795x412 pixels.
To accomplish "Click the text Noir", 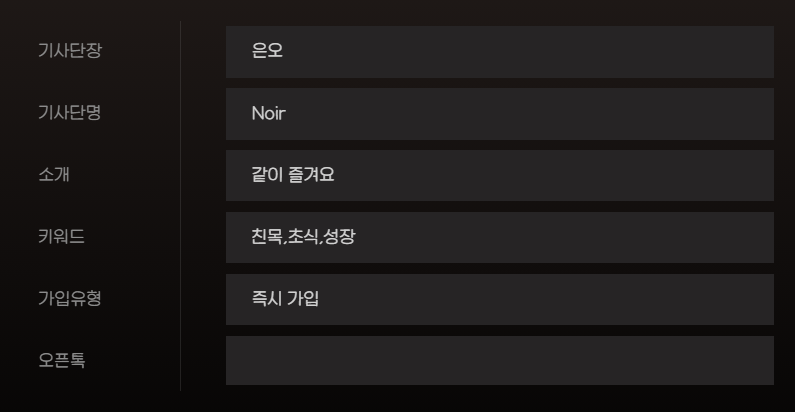I will click(x=268, y=113).
